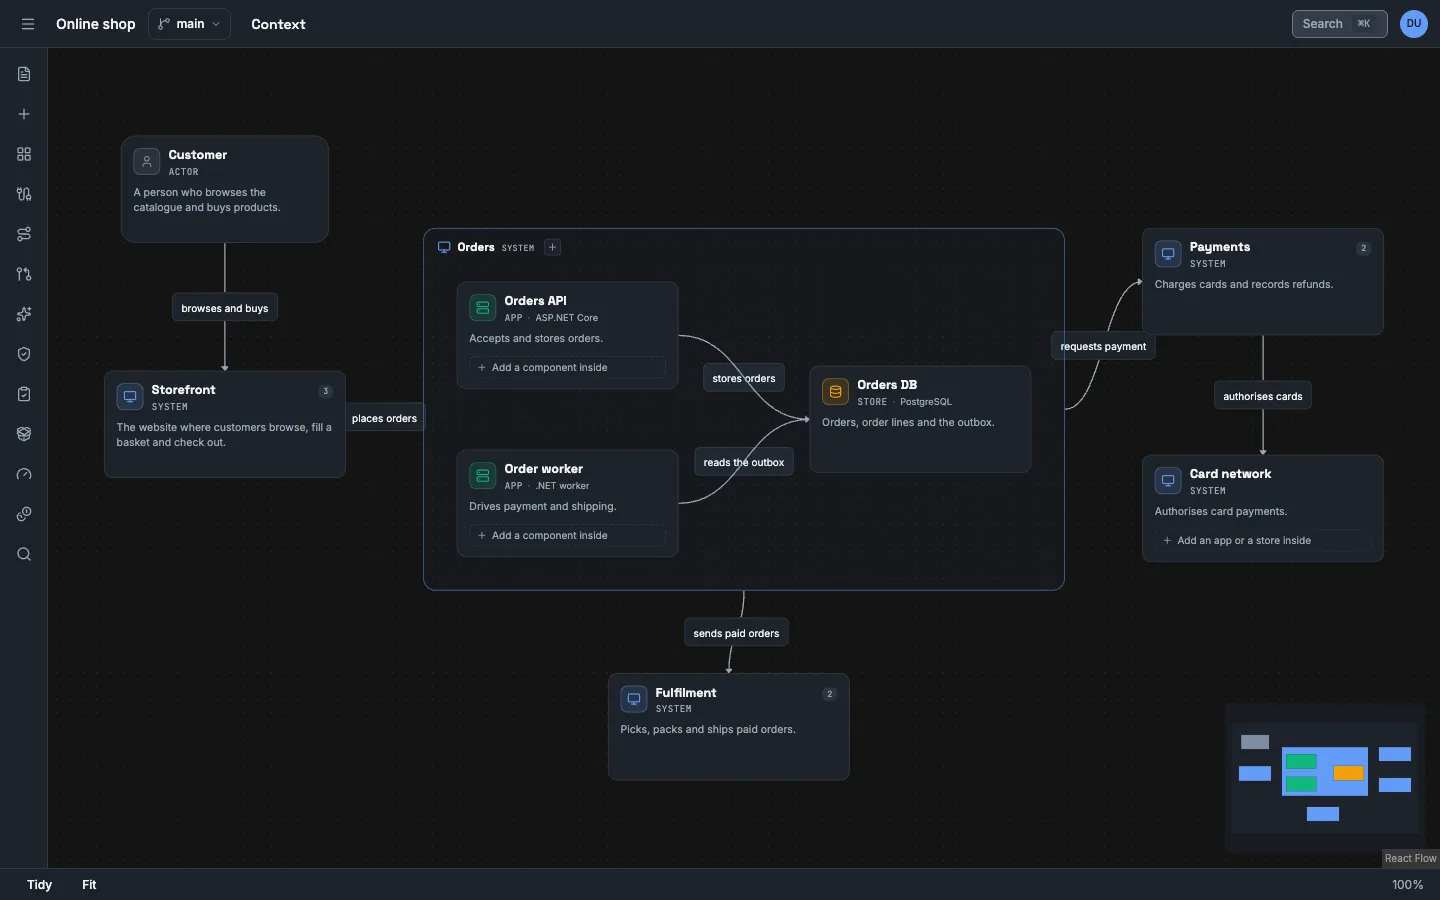1440x900 pixels.
Task: Click the link with clock icon in the sidebar
Action: tap(24, 514)
